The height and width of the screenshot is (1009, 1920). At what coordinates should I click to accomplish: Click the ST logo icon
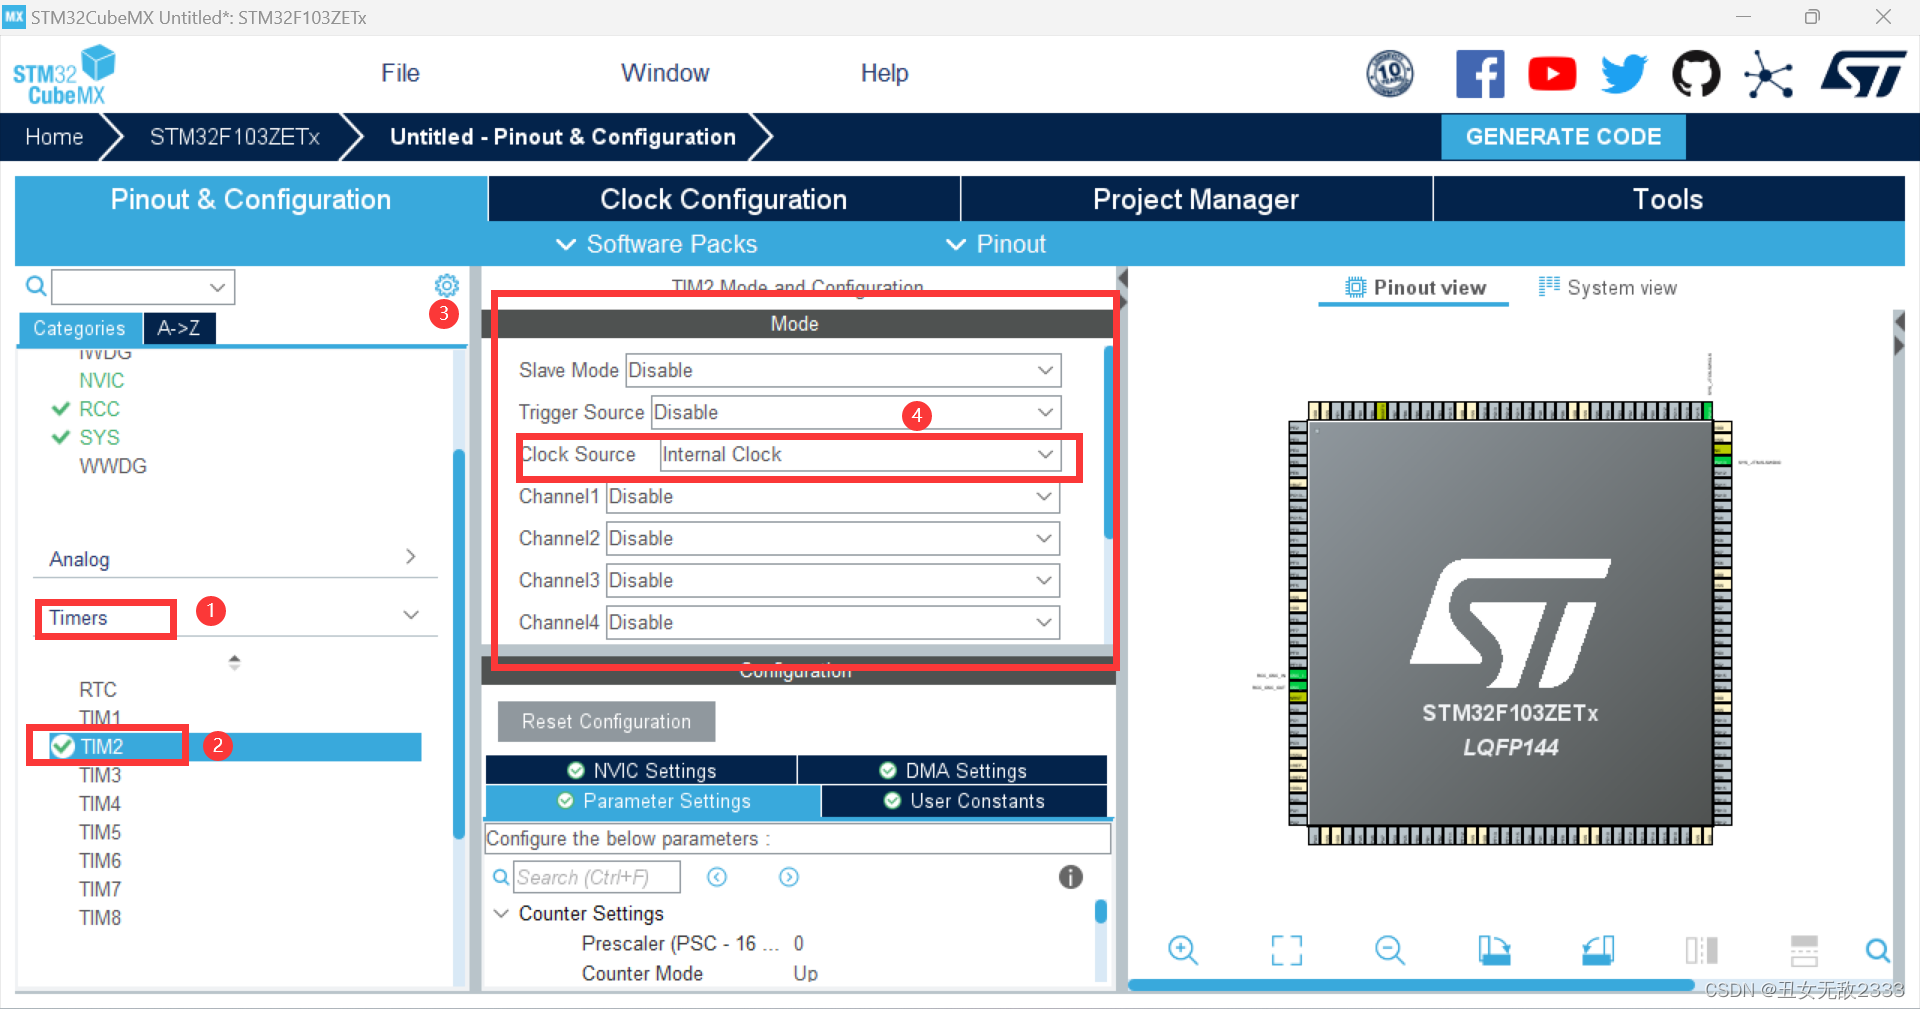[x=1864, y=74]
